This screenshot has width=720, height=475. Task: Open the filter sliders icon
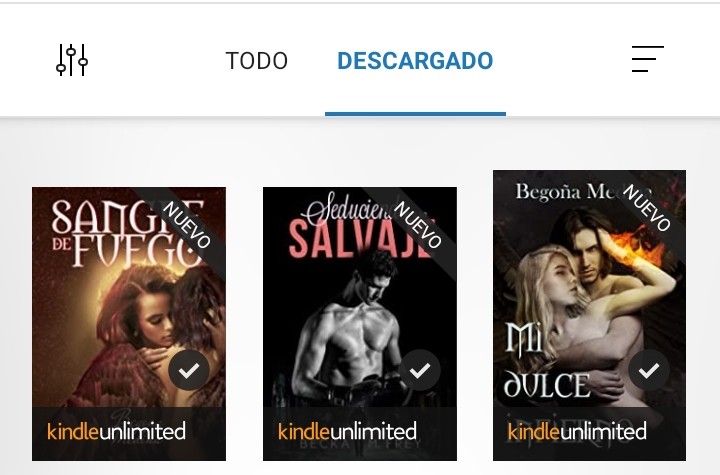[x=72, y=60]
